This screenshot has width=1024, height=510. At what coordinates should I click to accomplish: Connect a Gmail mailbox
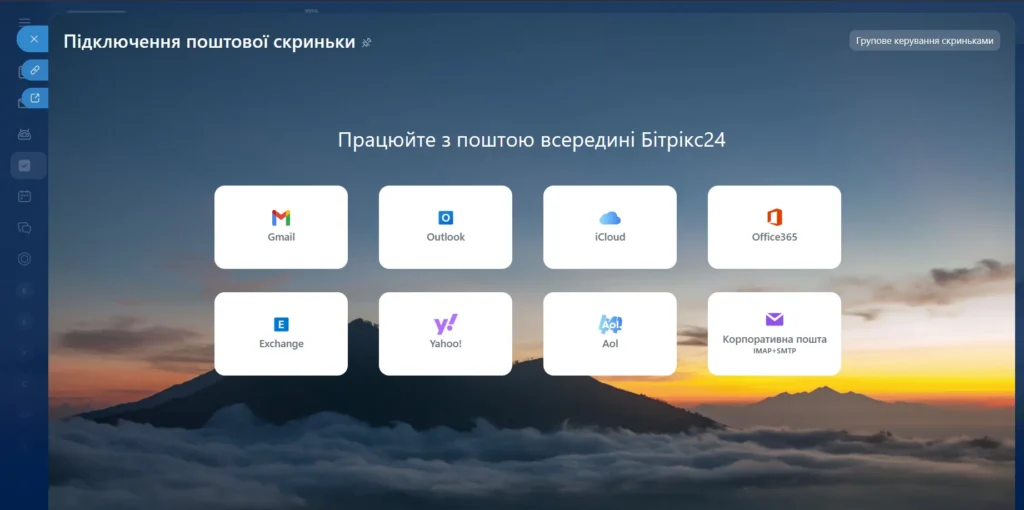click(281, 227)
